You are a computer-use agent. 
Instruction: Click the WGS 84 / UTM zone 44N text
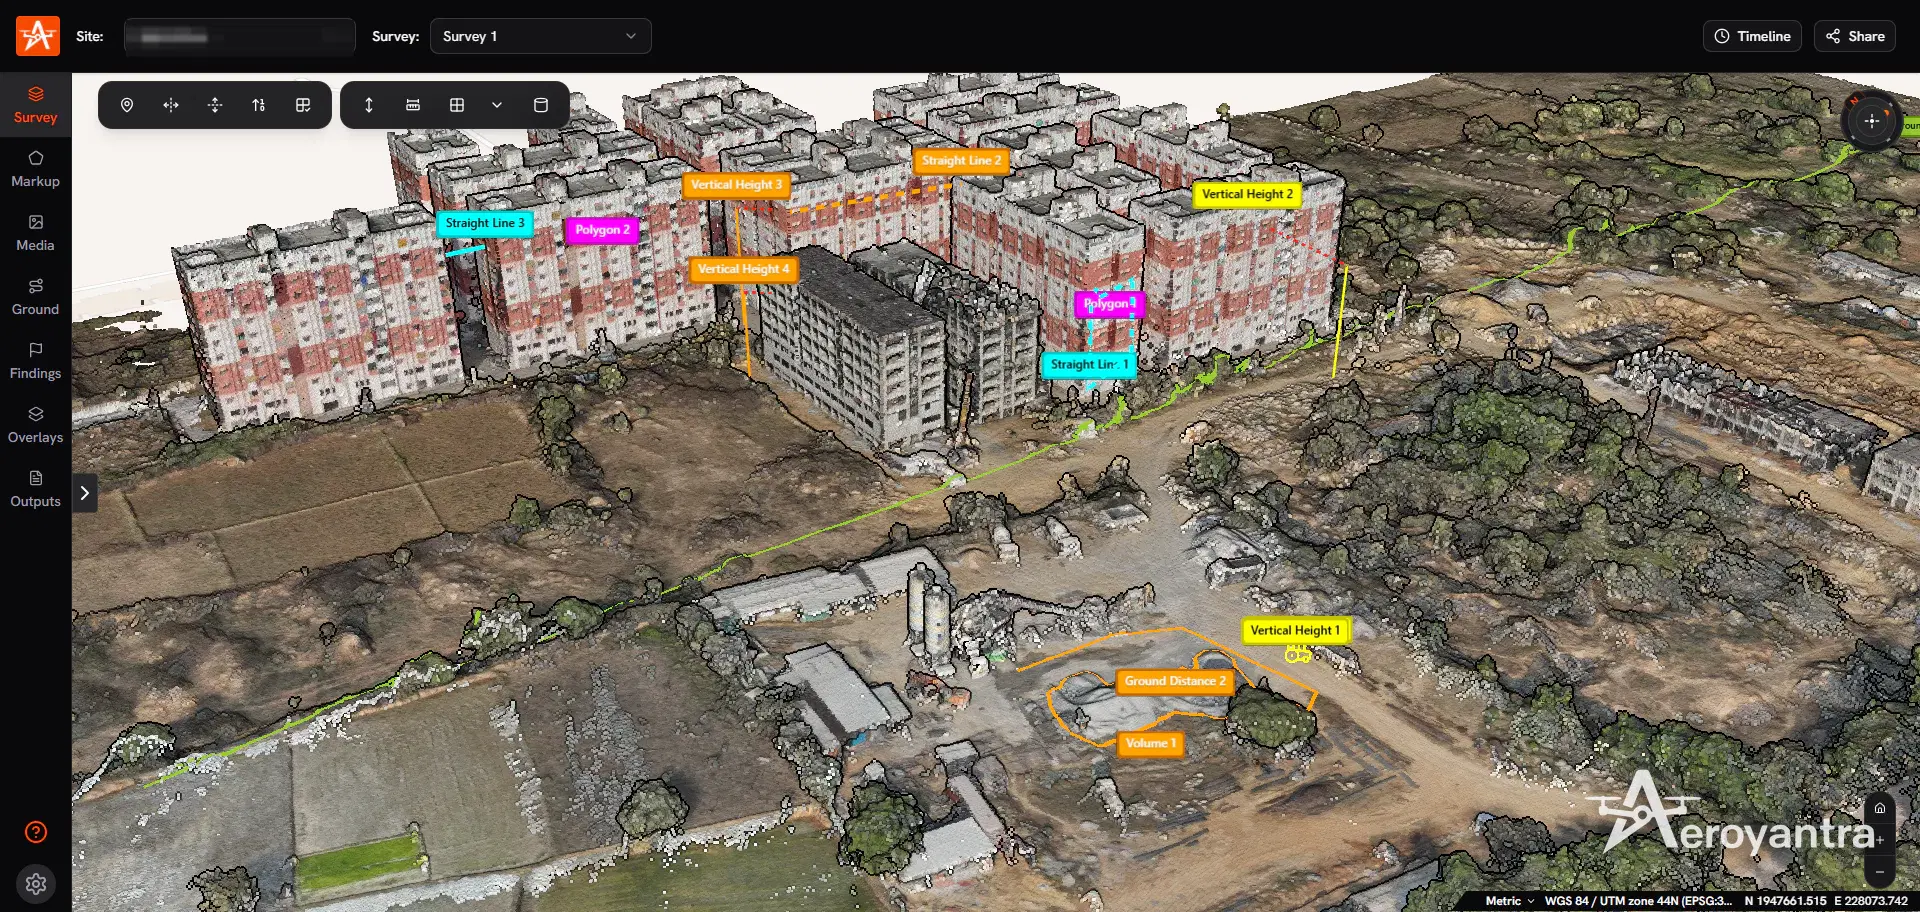tap(1638, 901)
